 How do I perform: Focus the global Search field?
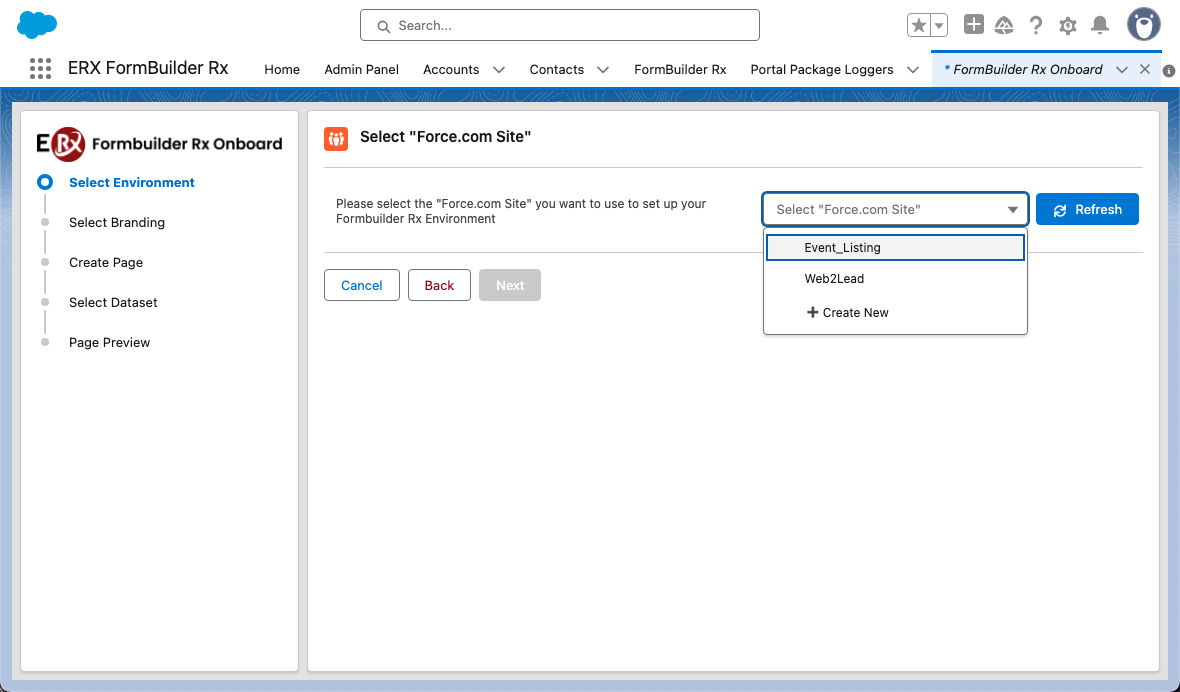560,26
